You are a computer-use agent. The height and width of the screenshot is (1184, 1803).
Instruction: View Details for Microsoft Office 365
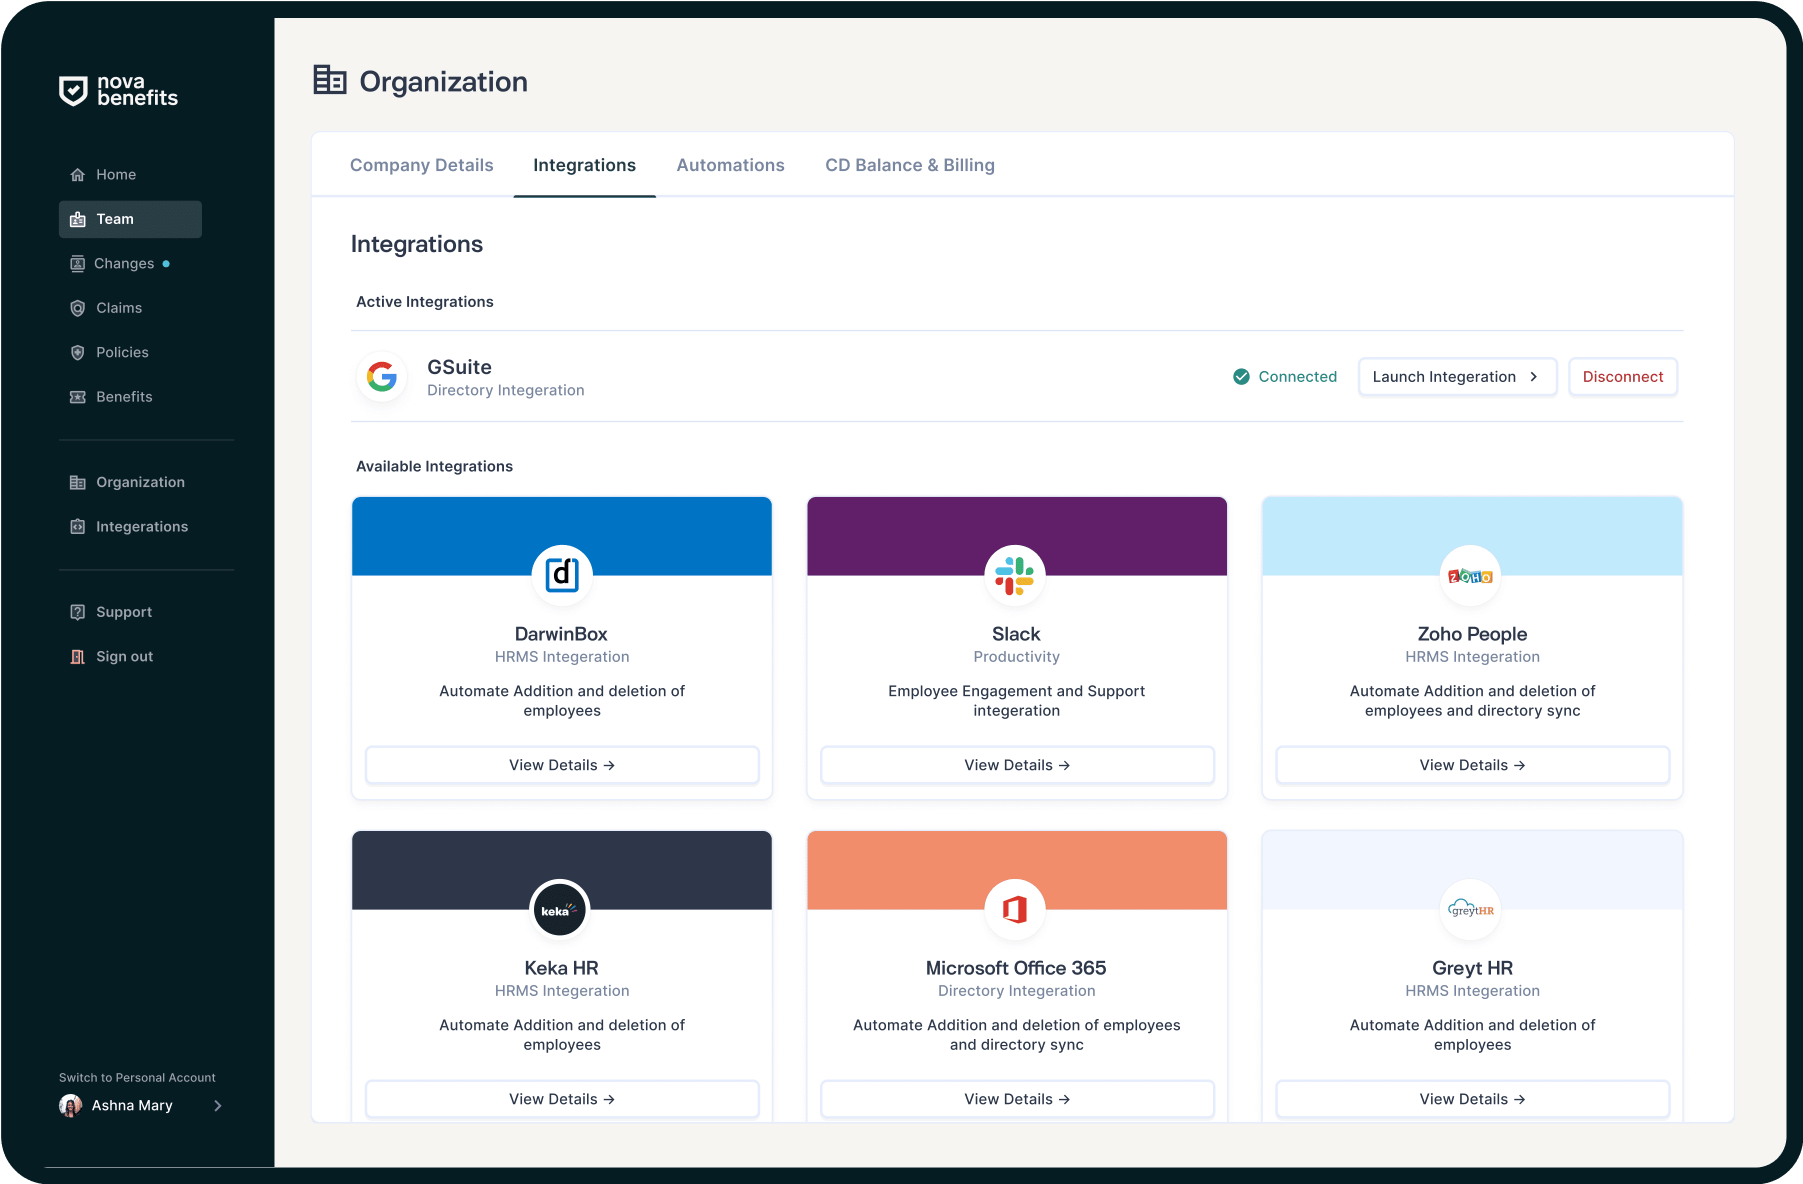[1016, 1098]
